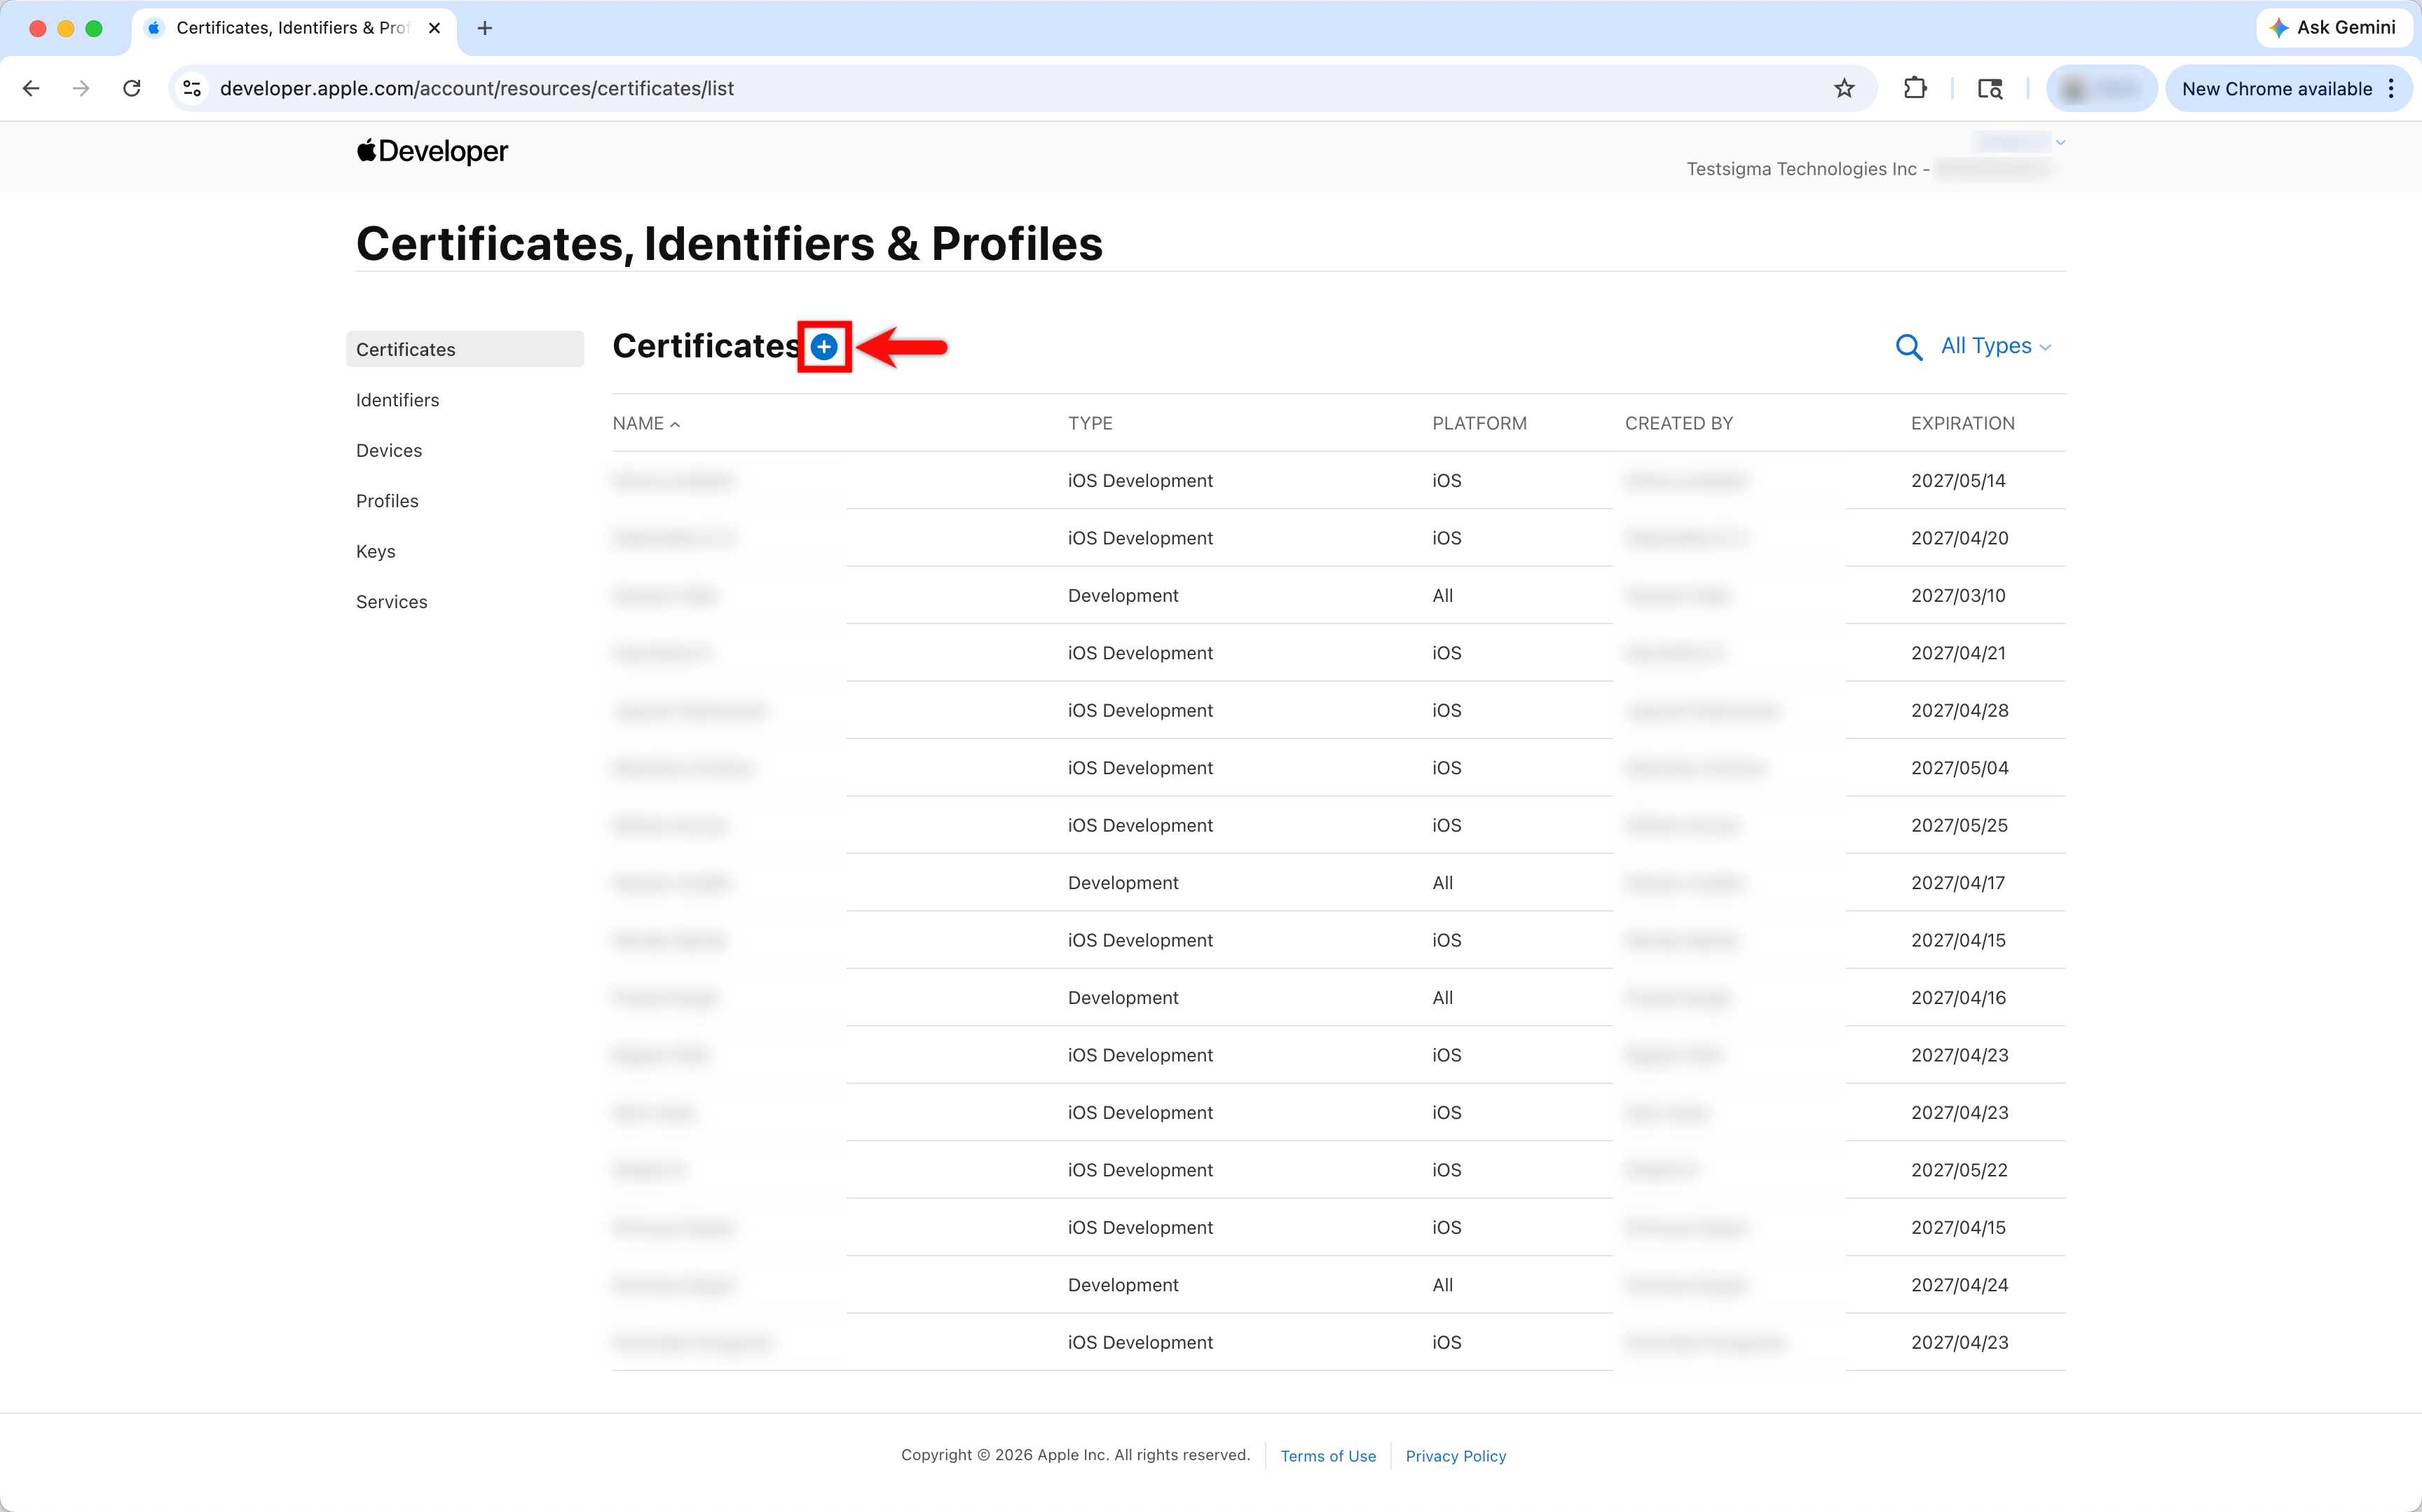The height and width of the screenshot is (1512, 2422).
Task: Close the Certificates, Identifiers tab
Action: click(x=434, y=28)
